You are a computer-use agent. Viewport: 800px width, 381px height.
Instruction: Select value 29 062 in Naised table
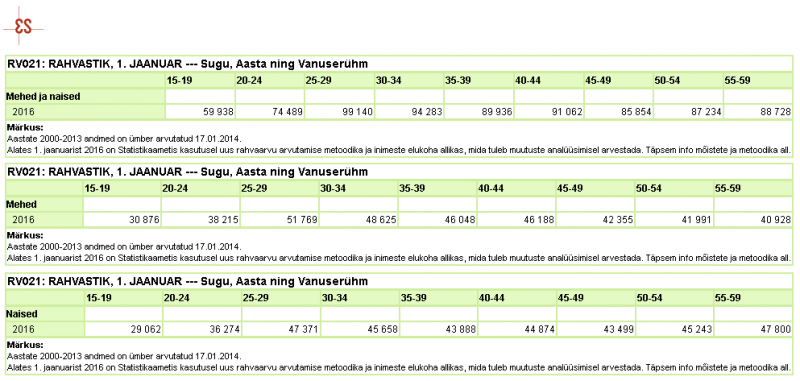point(145,329)
